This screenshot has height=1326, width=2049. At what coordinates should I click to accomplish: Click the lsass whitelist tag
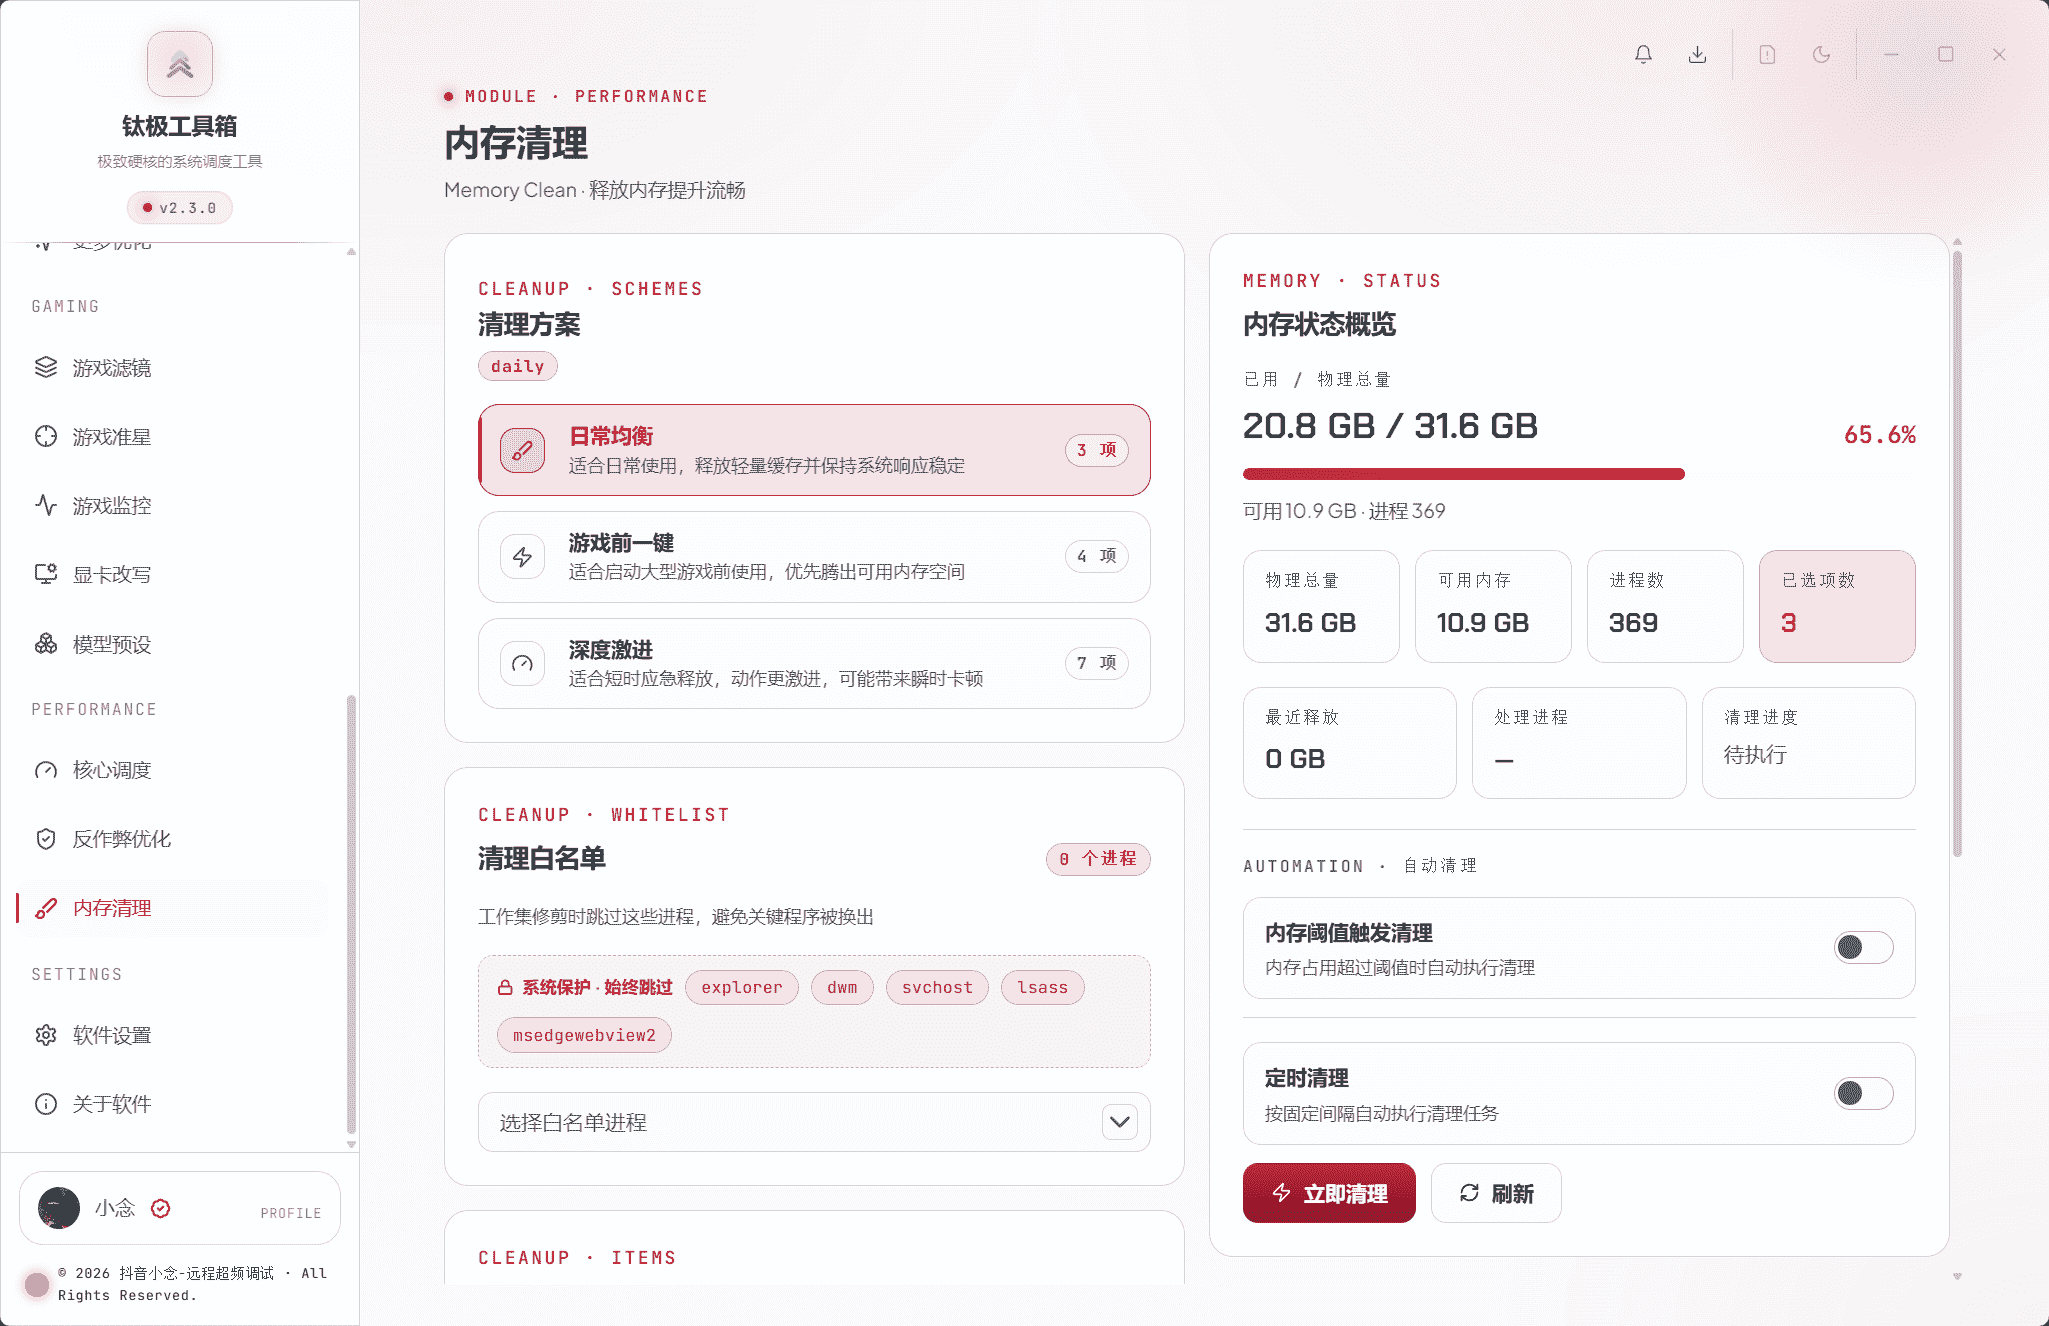[1043, 988]
